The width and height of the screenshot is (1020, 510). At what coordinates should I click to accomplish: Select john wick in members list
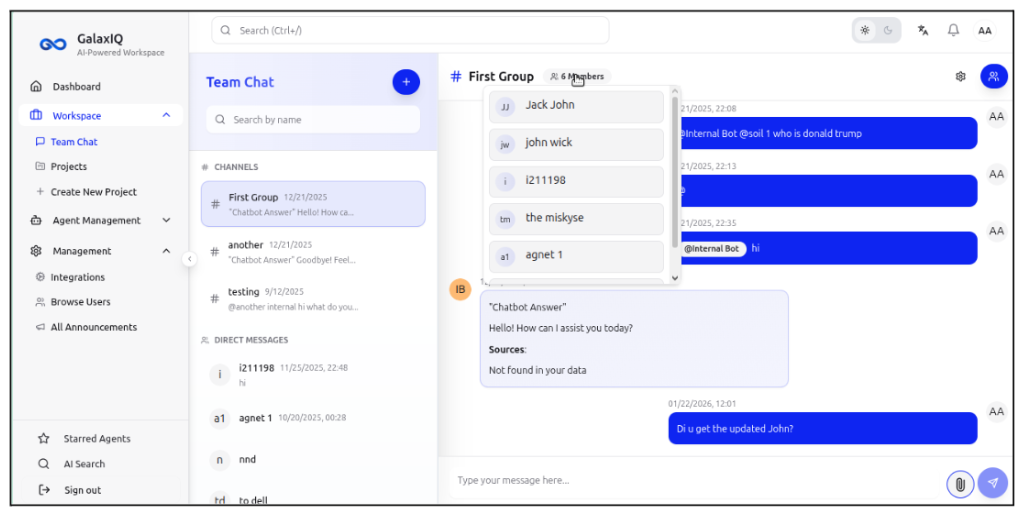[x=576, y=144]
